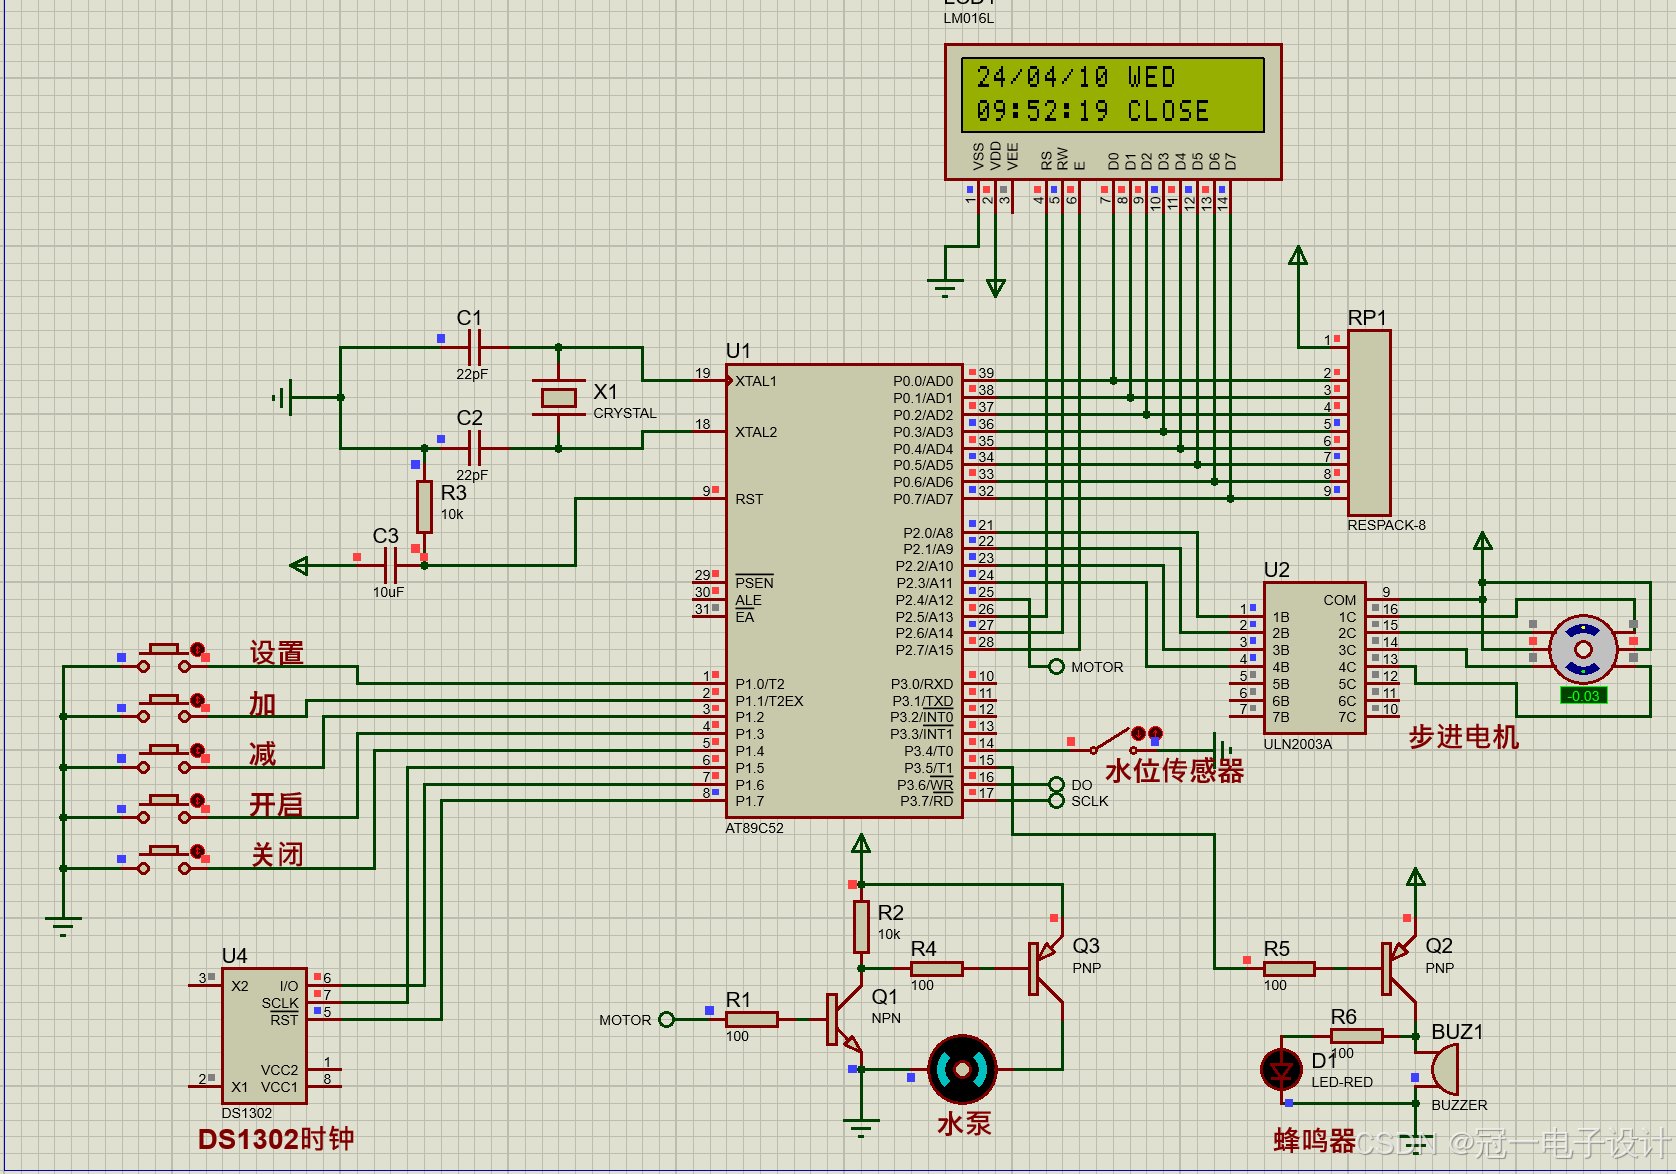Select the D1 LED-RED diode
The width and height of the screenshot is (1676, 1174).
pos(1282,1070)
